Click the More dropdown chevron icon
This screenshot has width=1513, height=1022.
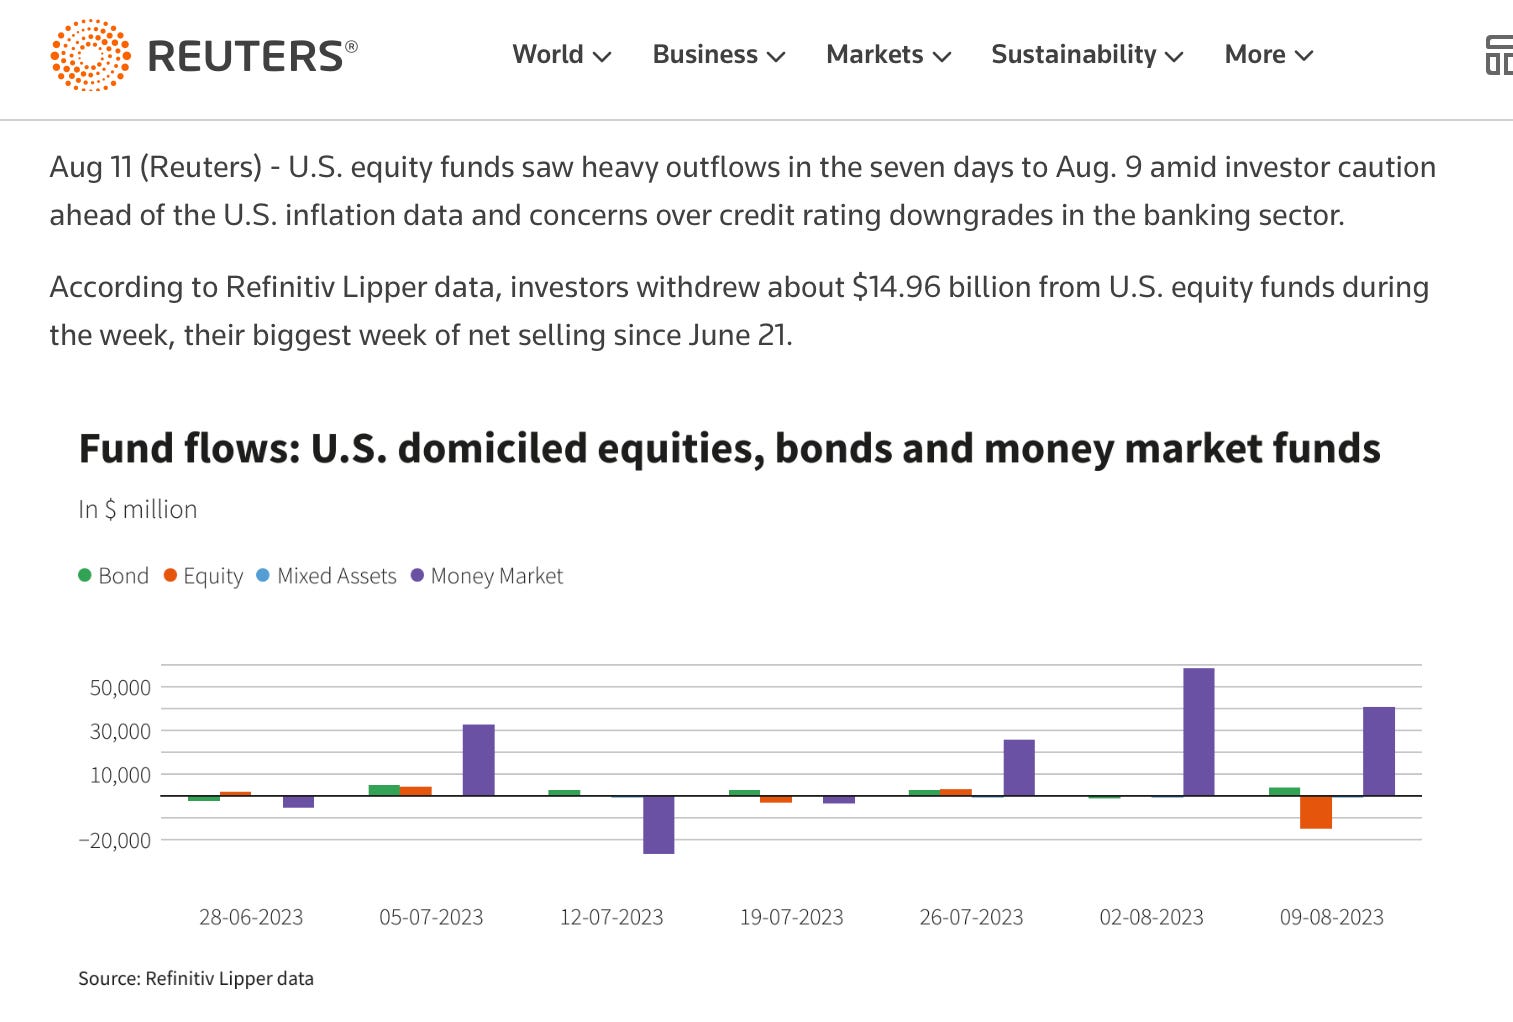click(x=1305, y=58)
